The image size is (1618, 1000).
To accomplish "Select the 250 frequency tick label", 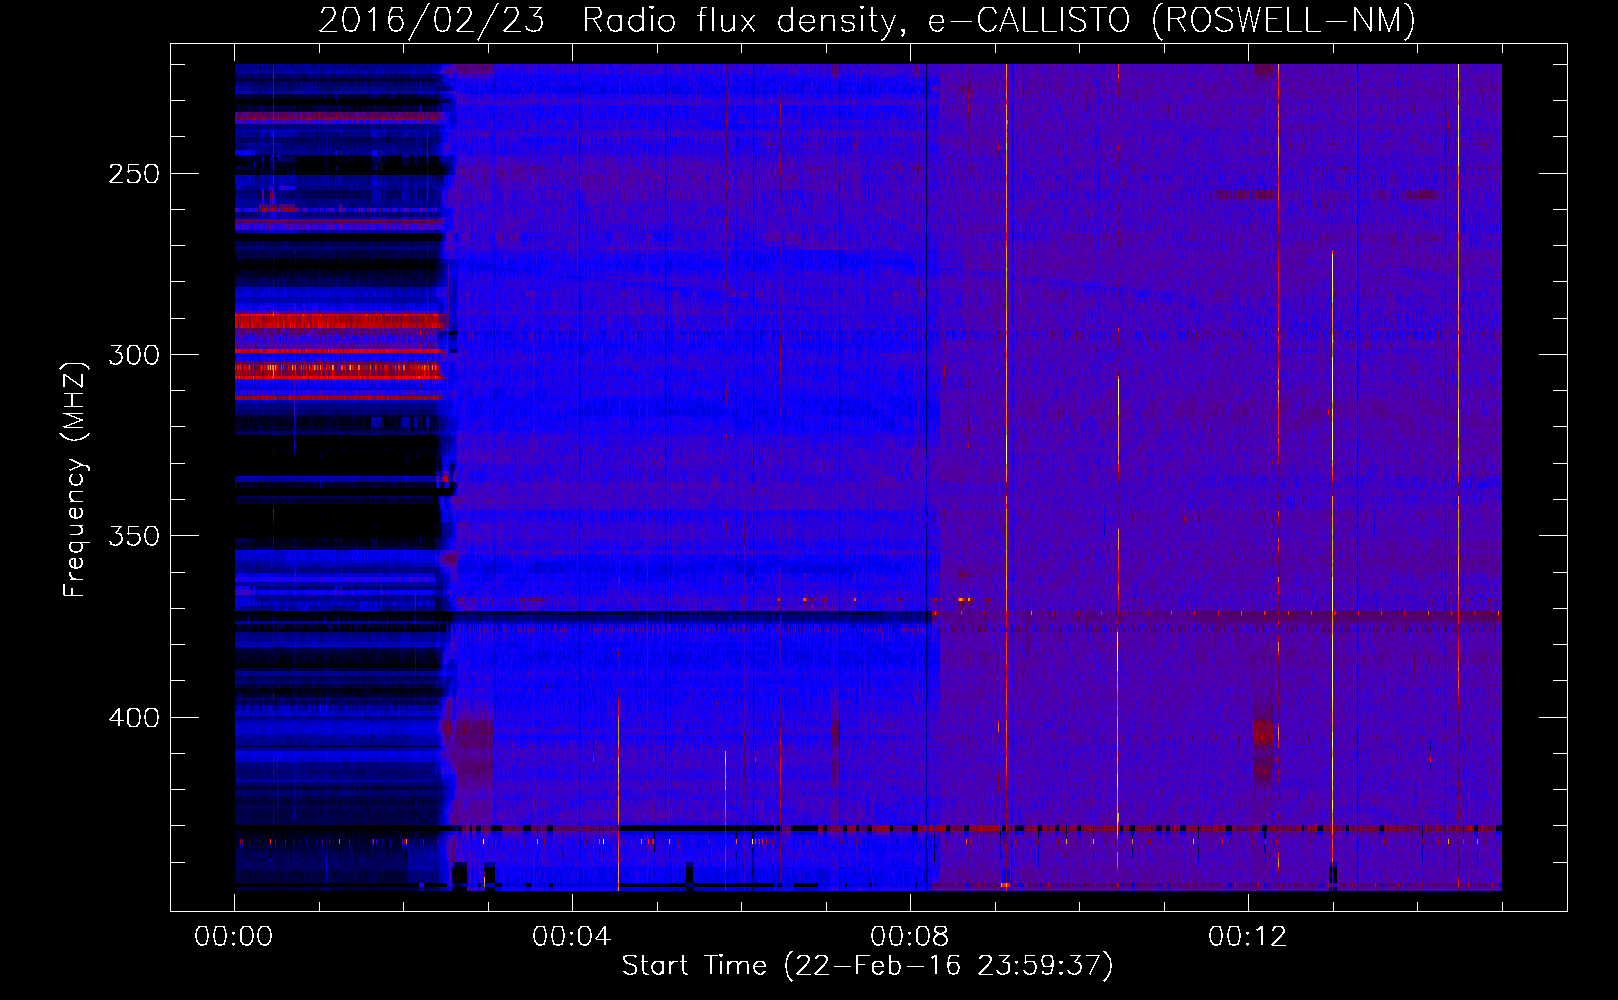I will (134, 174).
